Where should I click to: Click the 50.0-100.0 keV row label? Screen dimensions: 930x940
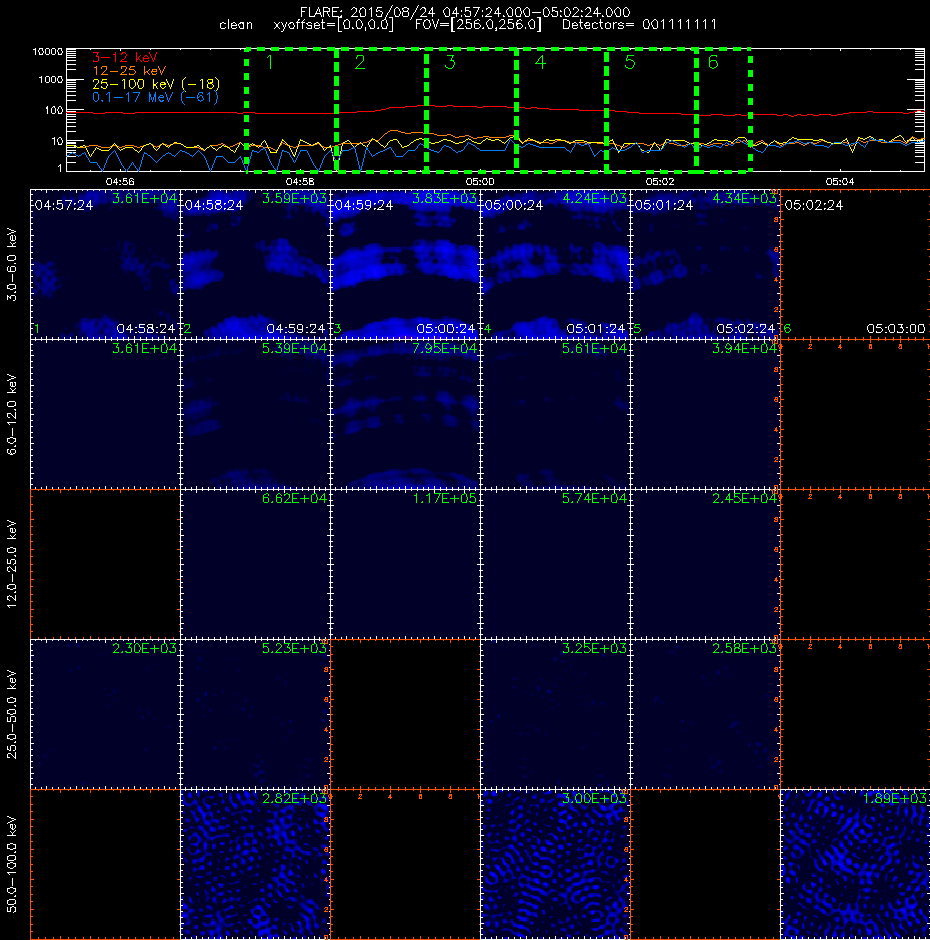pyautogui.click(x=12, y=864)
